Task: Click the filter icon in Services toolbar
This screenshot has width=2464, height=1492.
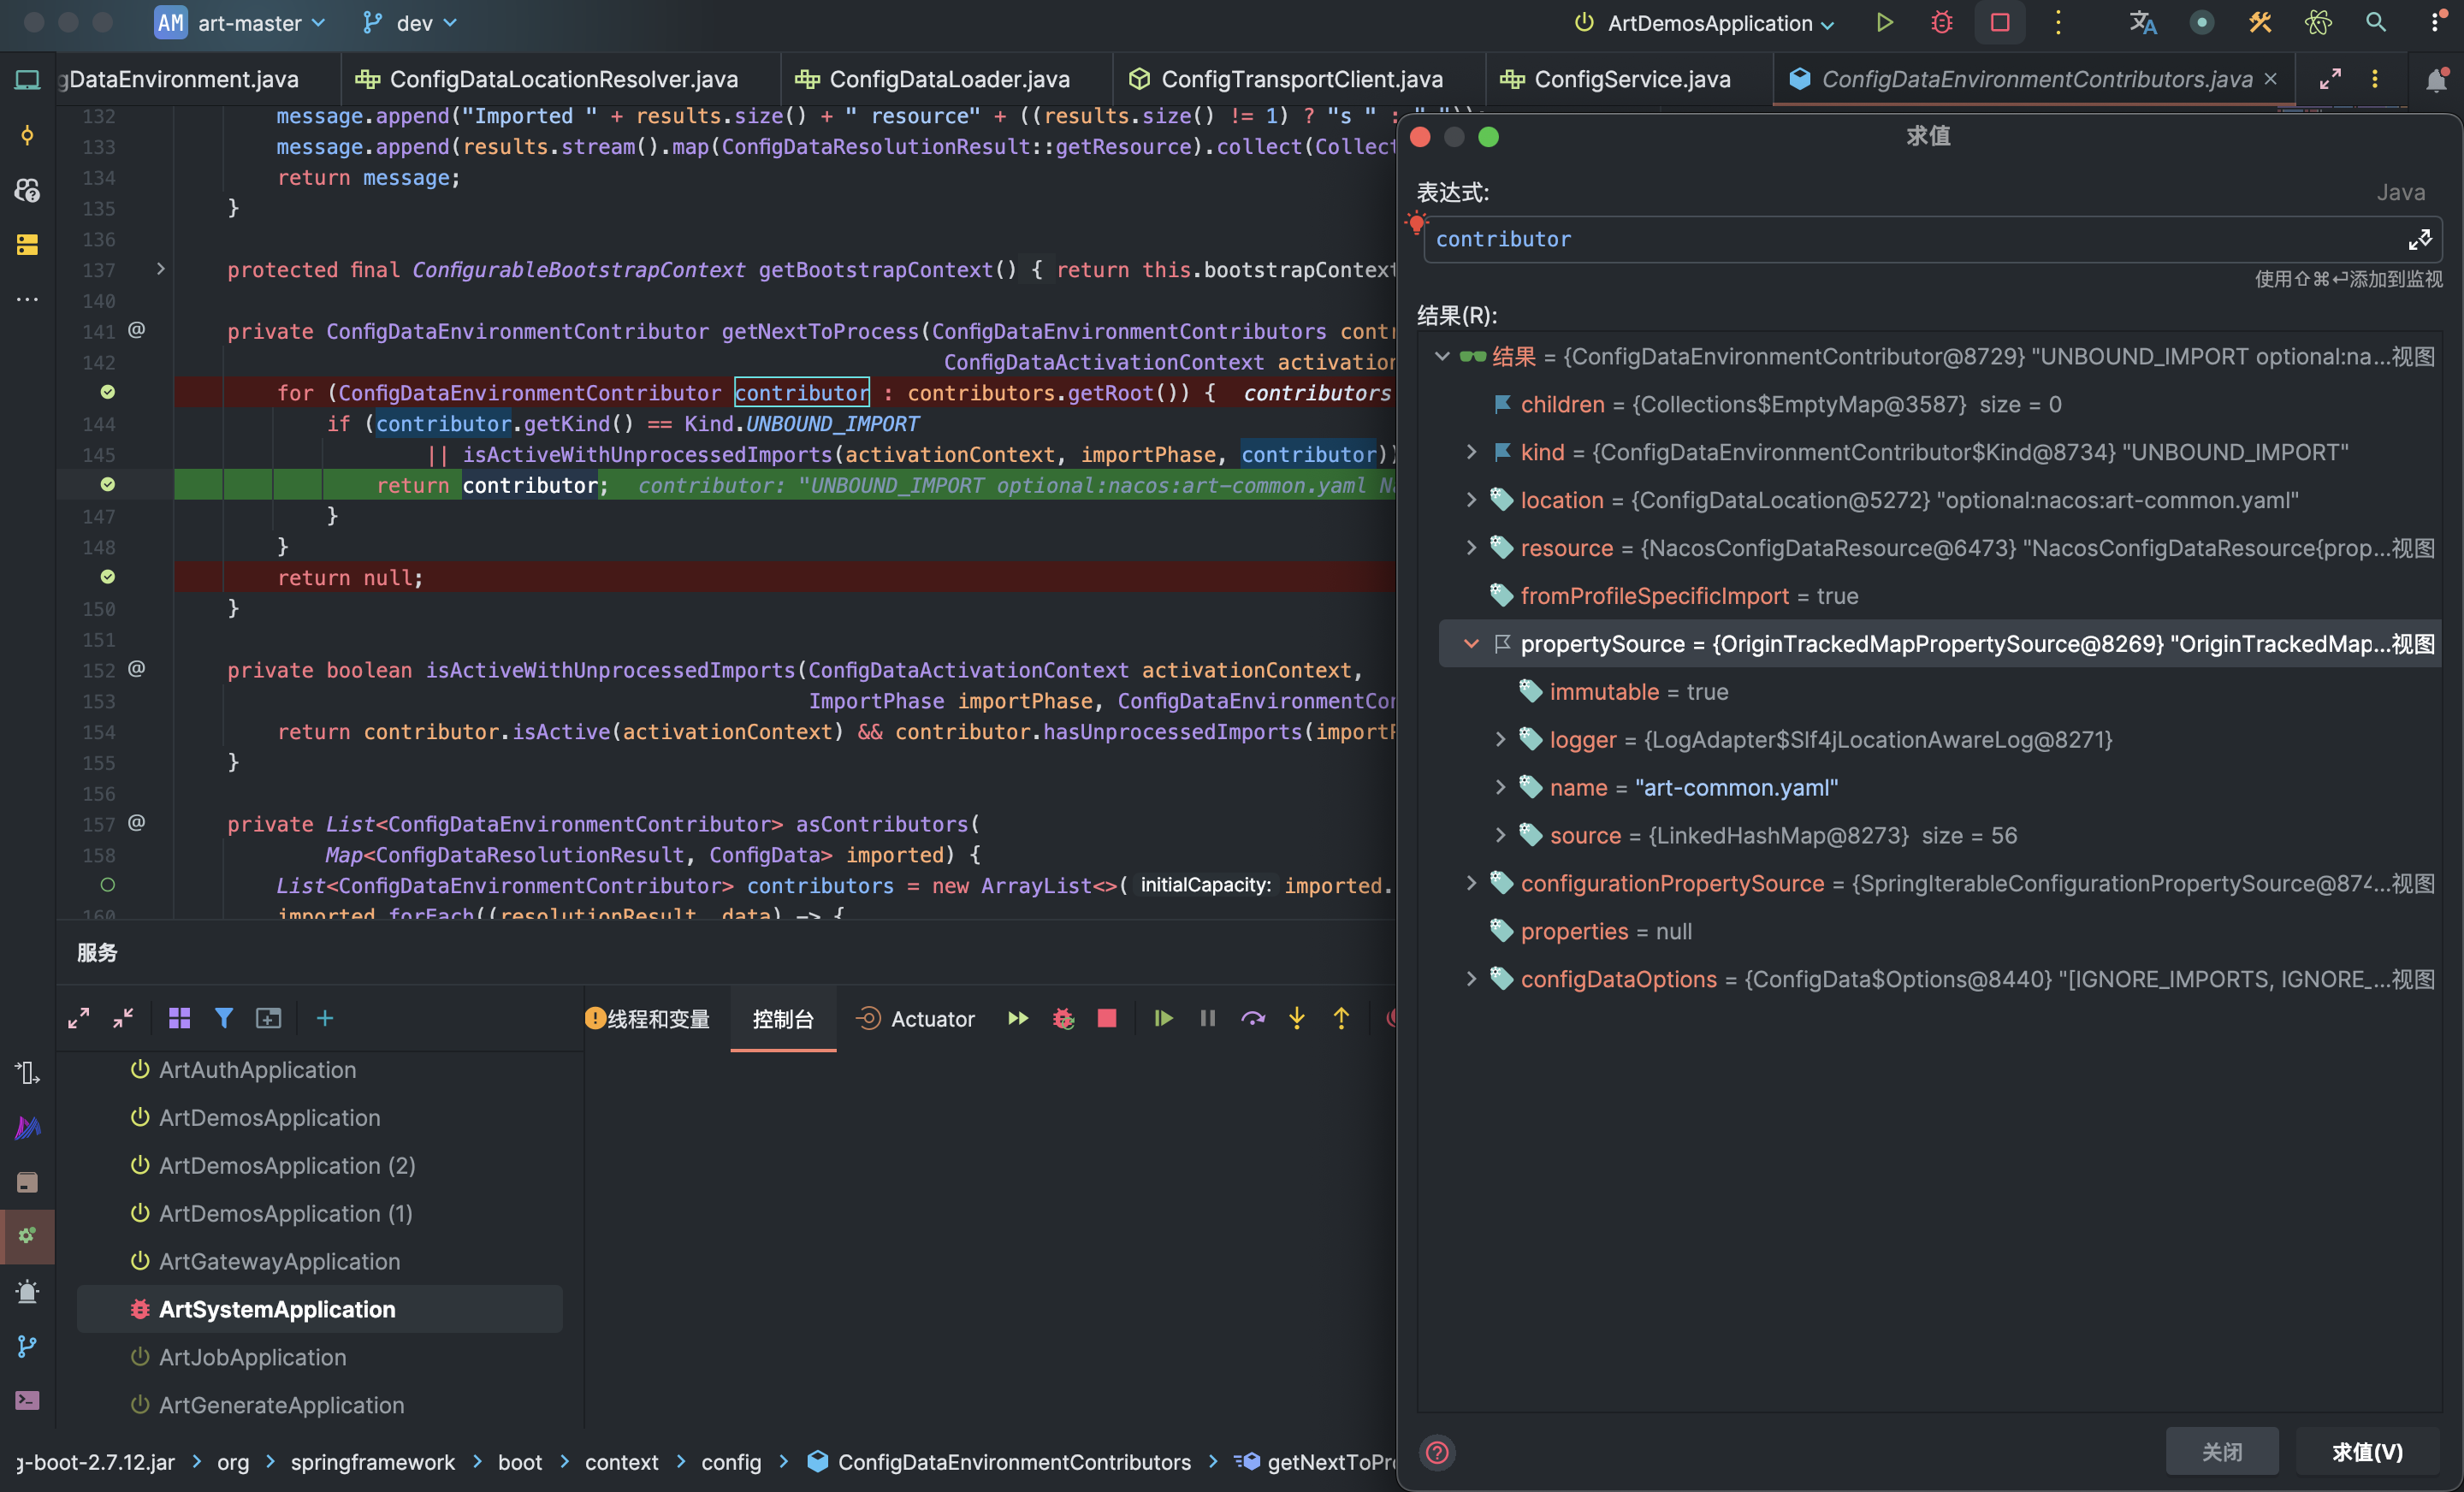Action: pos(224,1018)
